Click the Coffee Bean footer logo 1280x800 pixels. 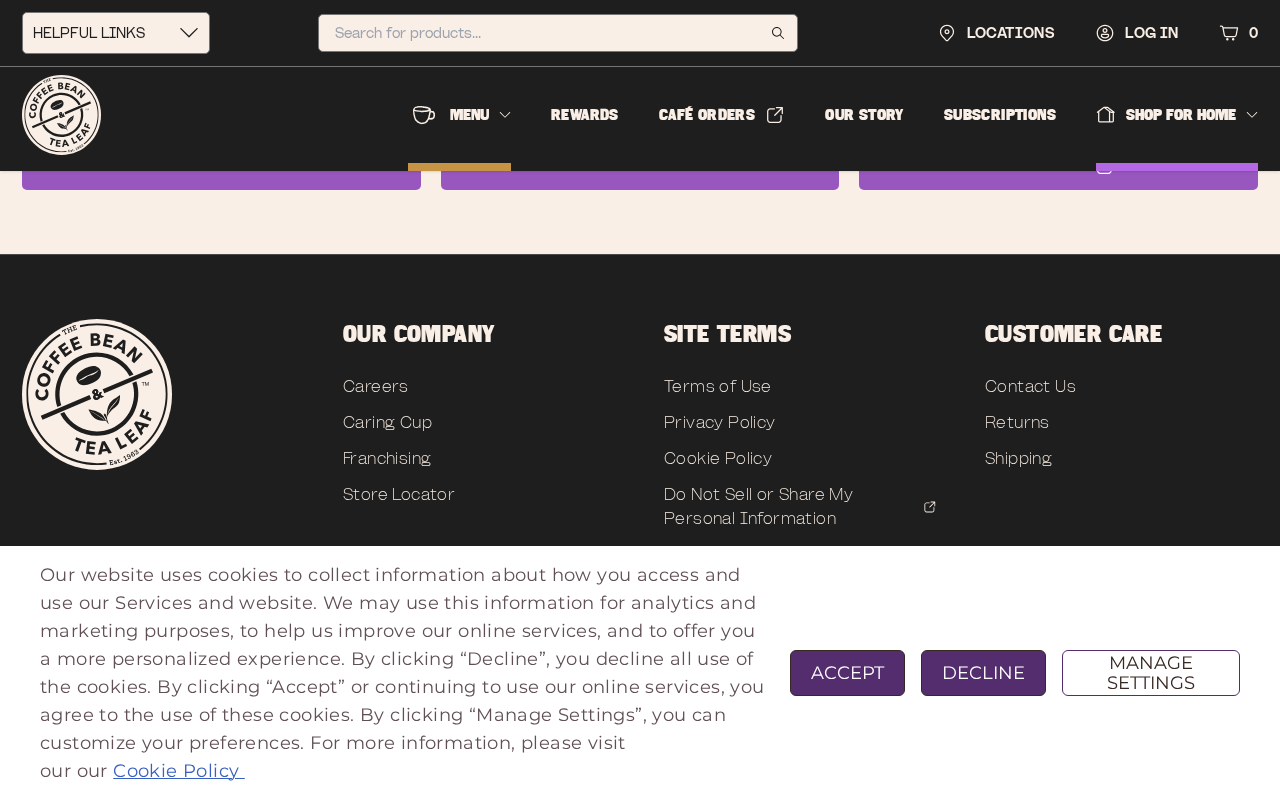(x=97, y=394)
